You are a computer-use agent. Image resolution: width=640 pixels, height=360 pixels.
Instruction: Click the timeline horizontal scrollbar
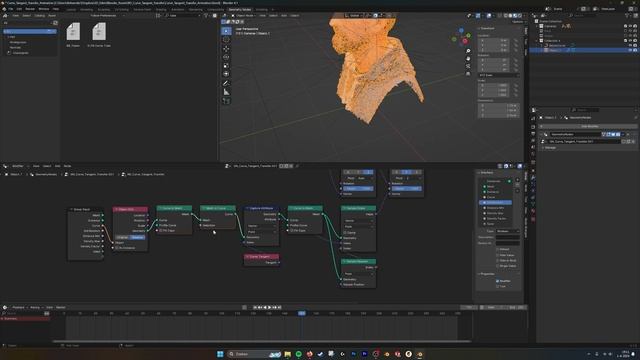[261, 341]
